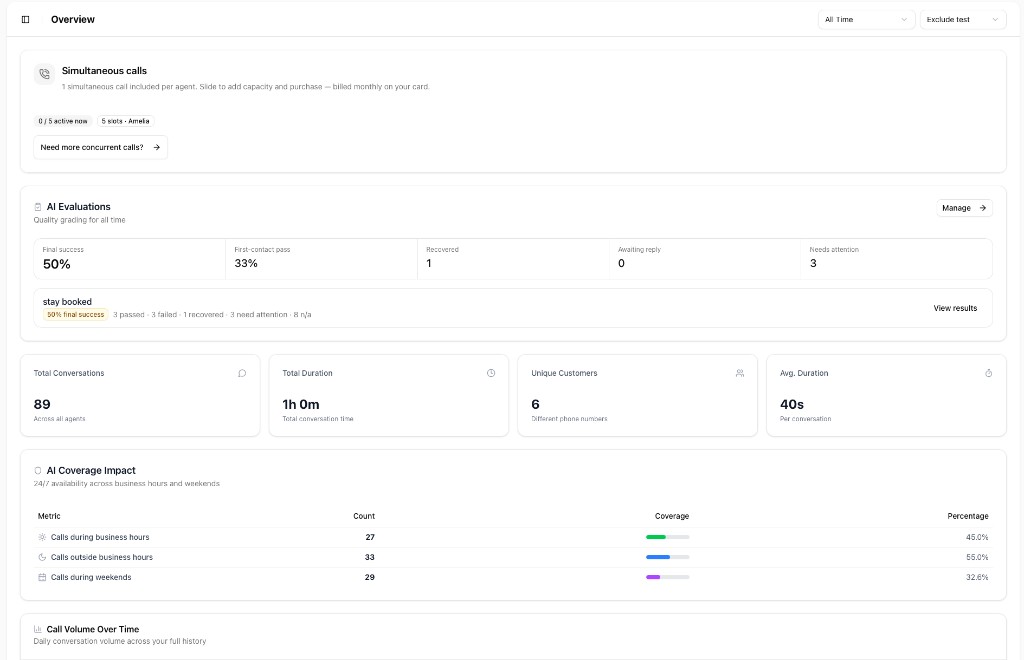Screen dimensions: 1024x660
Task: Click the phone icon beside Simultaneous calls
Action: point(44,74)
